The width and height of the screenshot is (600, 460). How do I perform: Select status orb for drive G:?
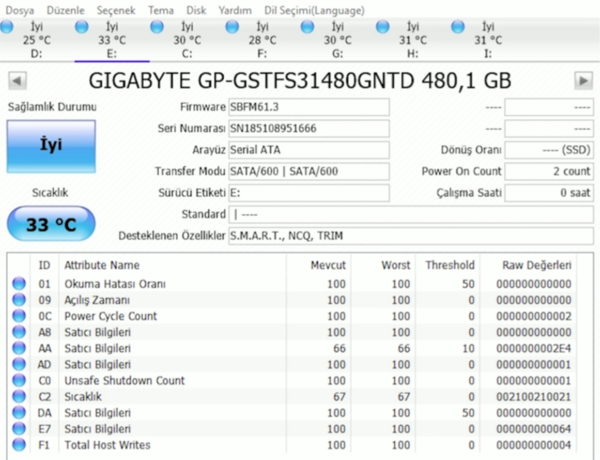coord(307,27)
